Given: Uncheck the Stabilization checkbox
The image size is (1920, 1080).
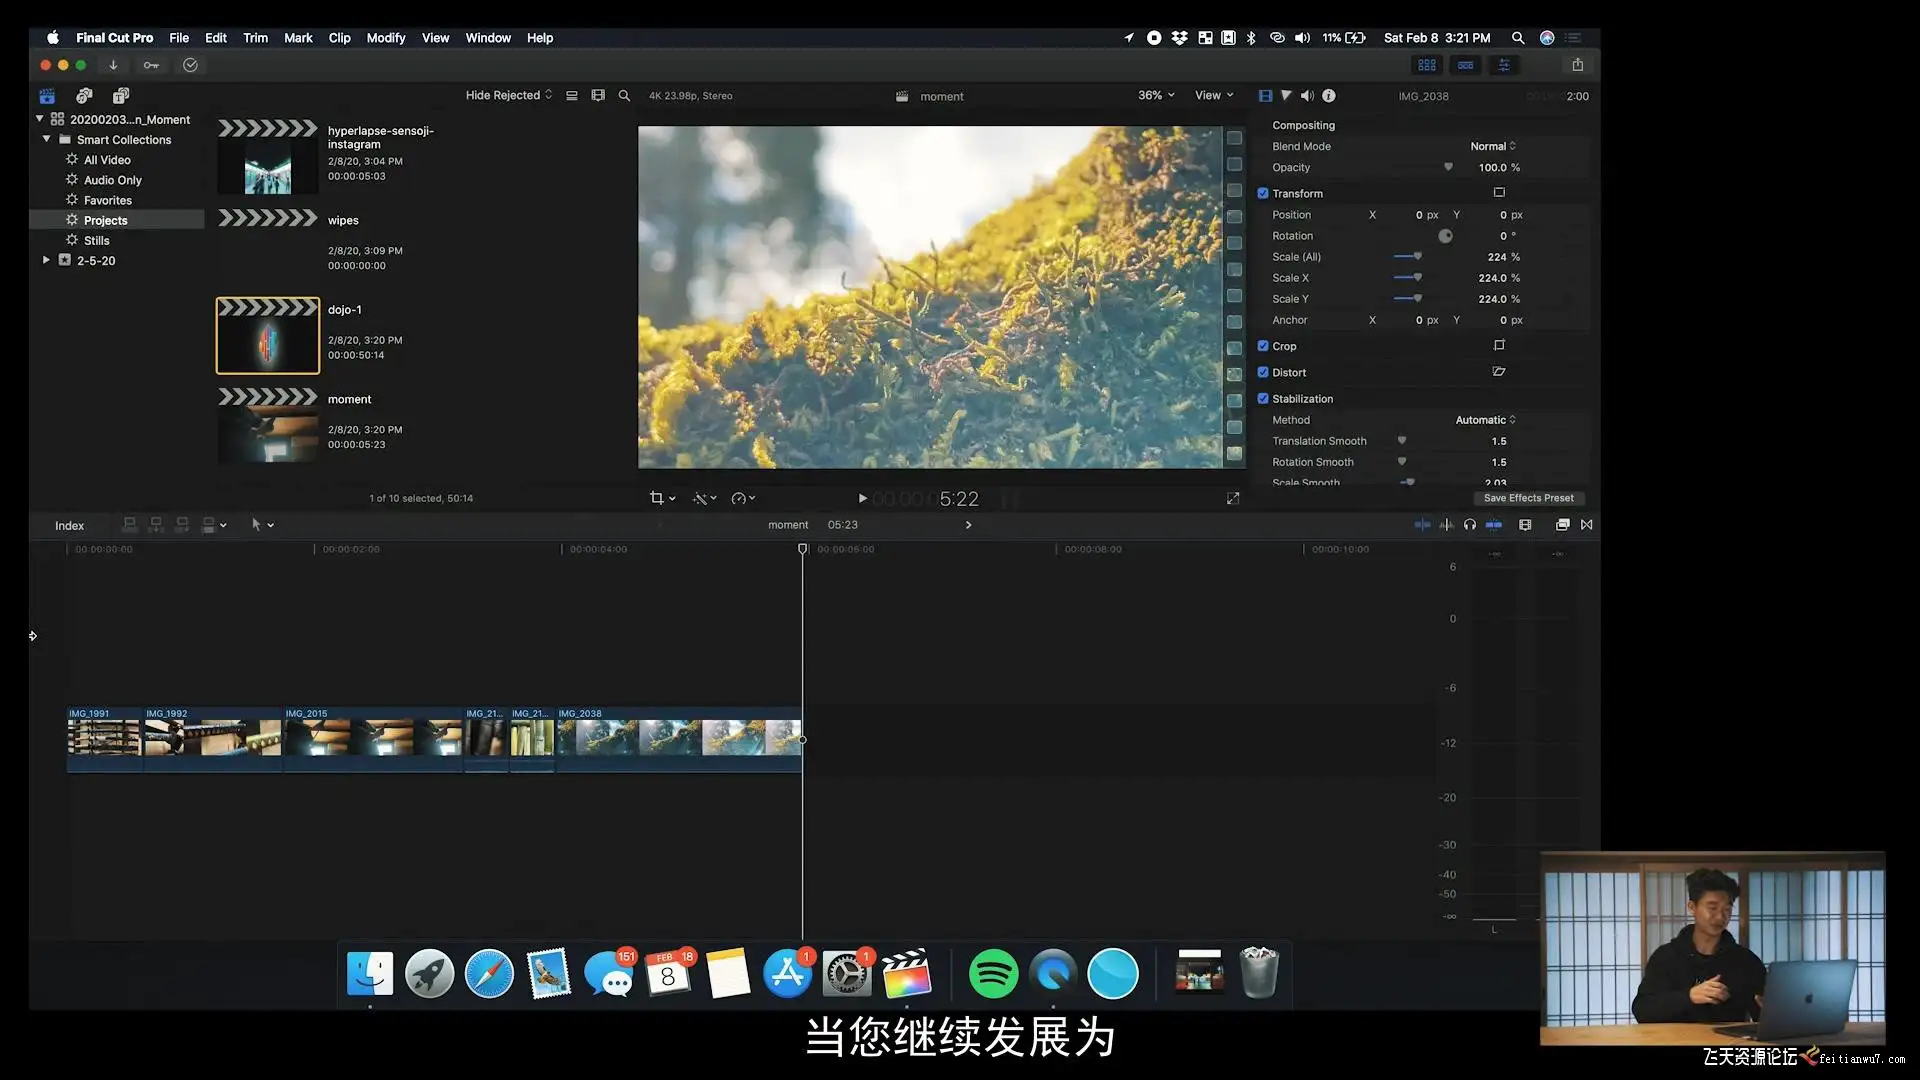Looking at the screenshot, I should click(1263, 399).
